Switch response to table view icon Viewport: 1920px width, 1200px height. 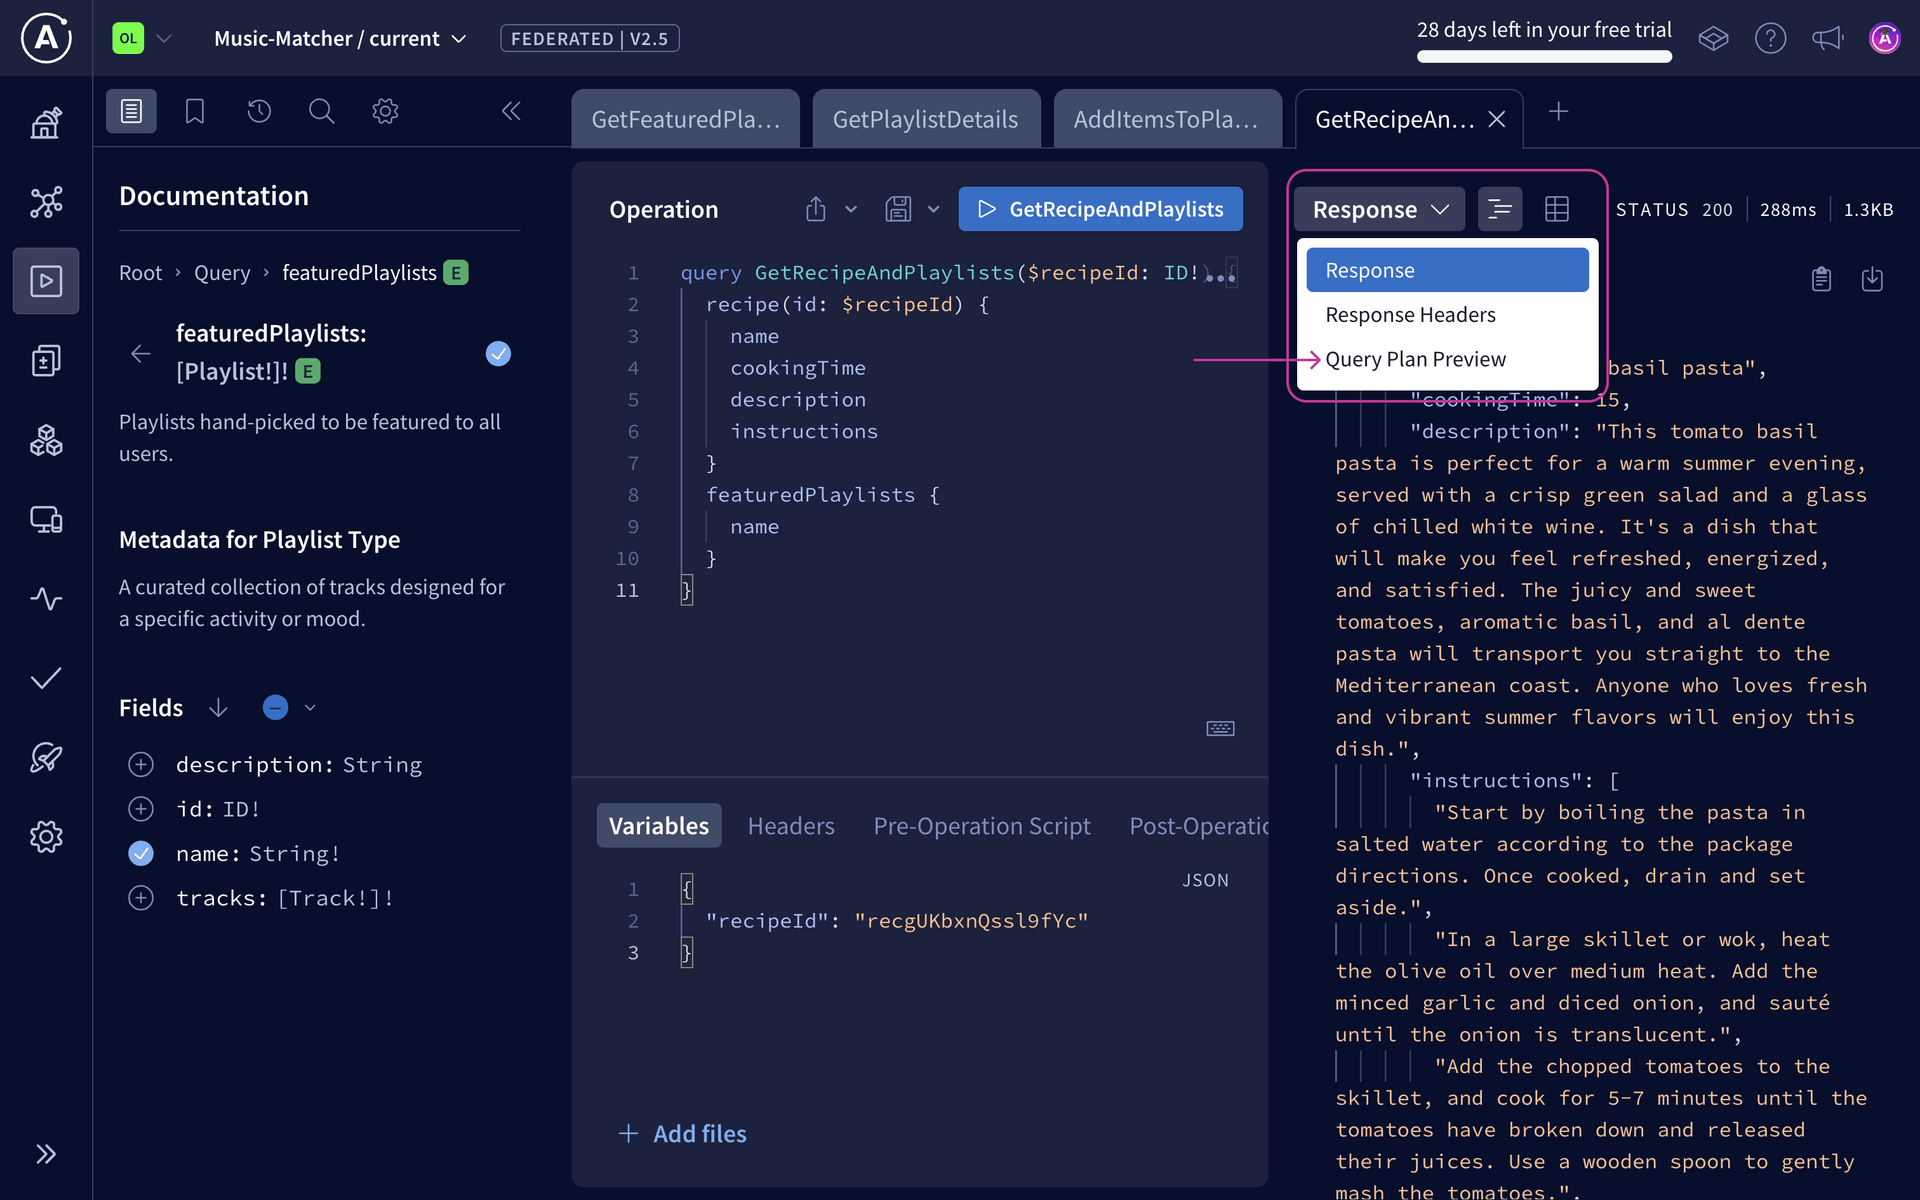click(1557, 209)
